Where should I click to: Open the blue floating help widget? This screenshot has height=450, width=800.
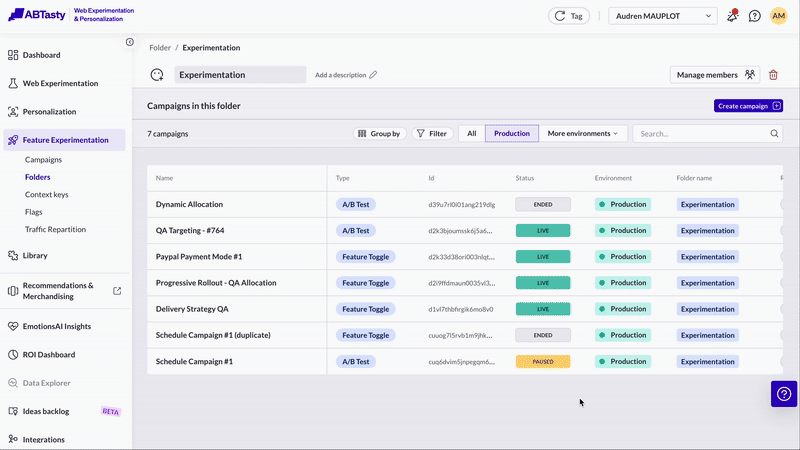(784, 394)
